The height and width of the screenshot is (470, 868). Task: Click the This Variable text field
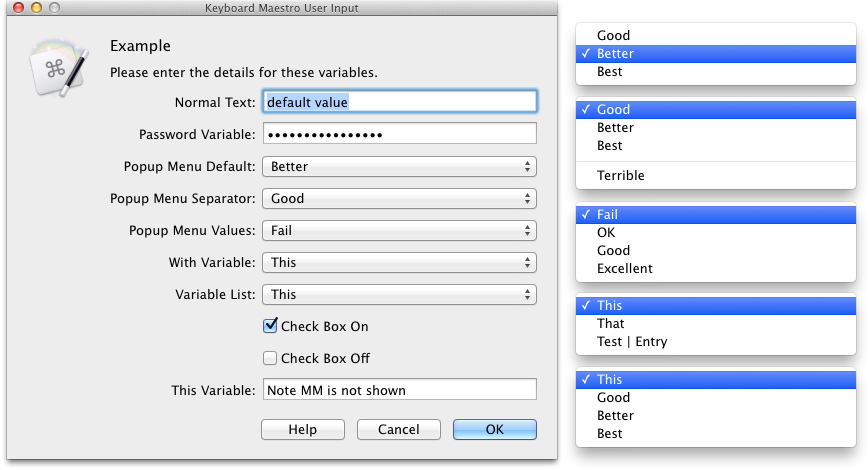tap(400, 390)
